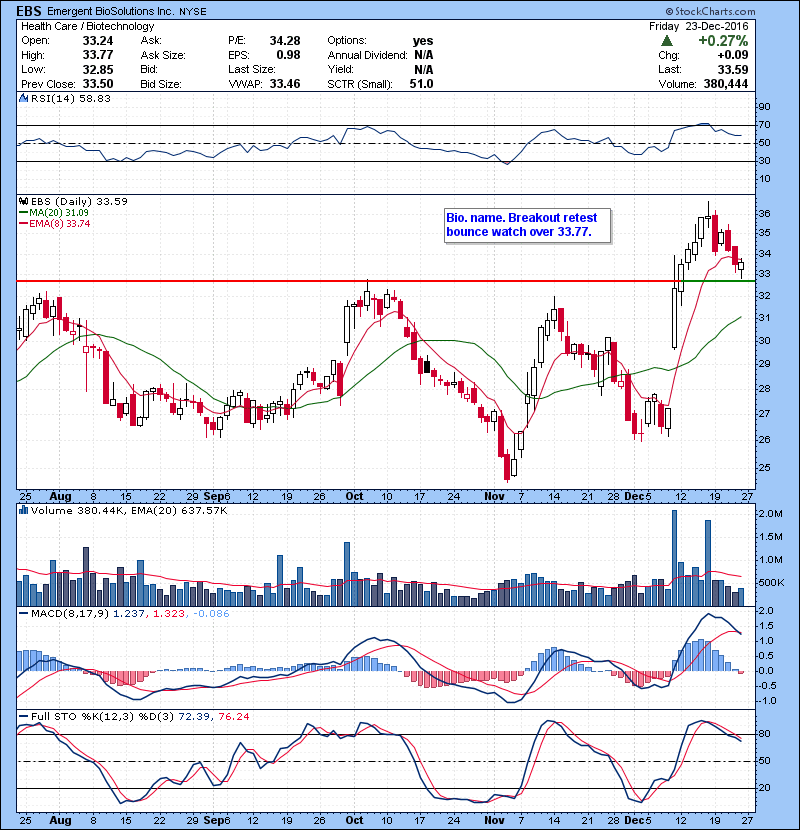Click the date 'Friday 23-Dec-2016'
The image size is (800, 830).
699,26
